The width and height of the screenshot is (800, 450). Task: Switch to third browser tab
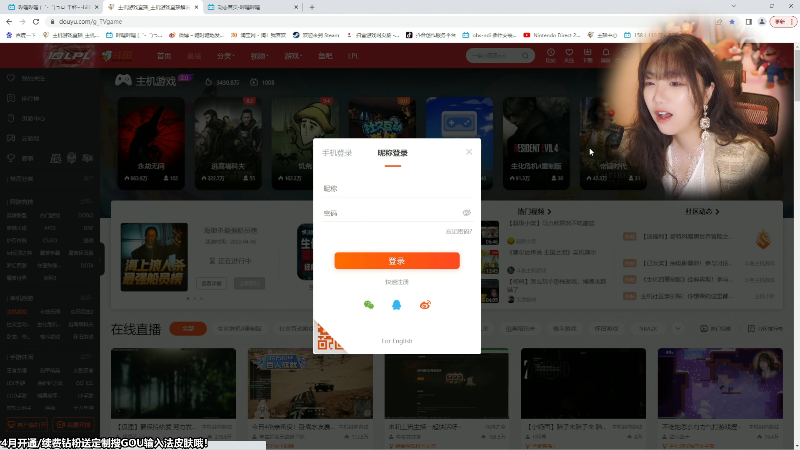253,7
